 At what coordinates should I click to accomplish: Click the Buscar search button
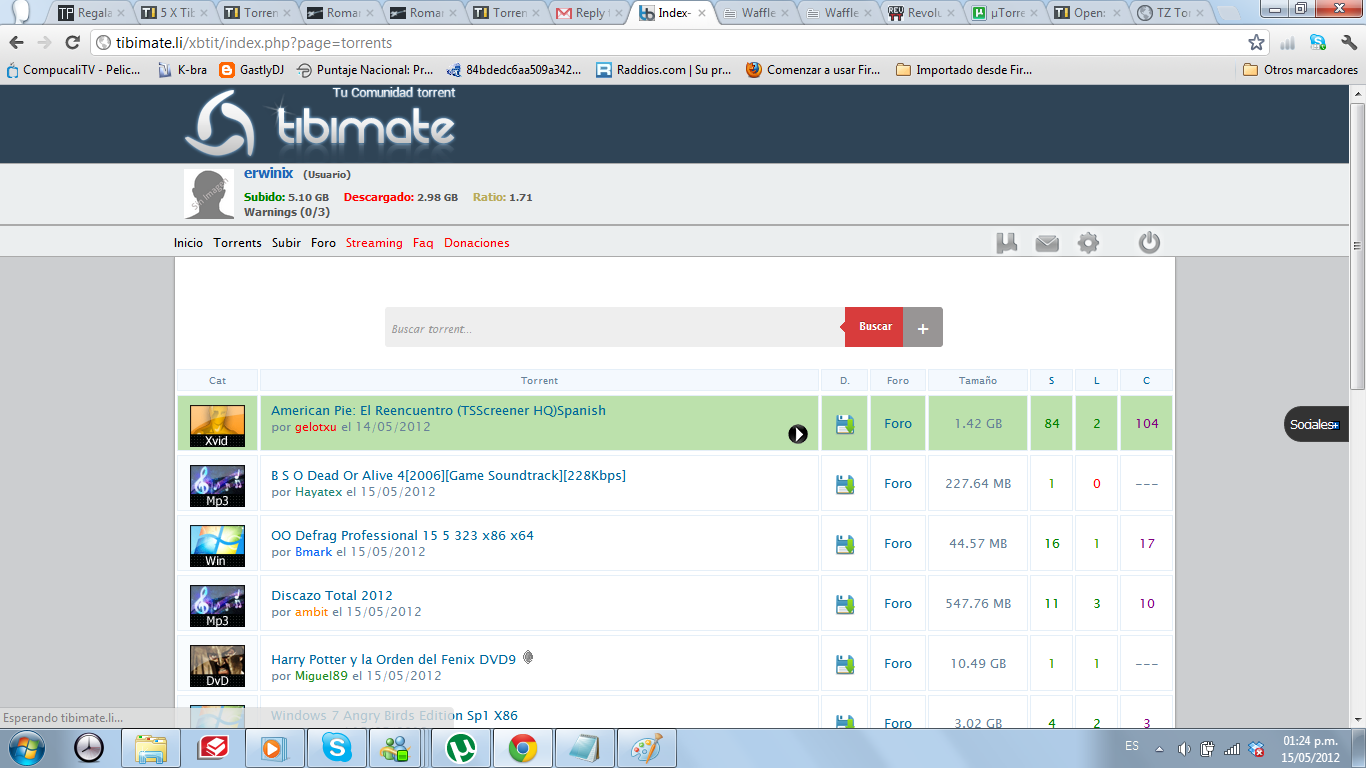874,327
